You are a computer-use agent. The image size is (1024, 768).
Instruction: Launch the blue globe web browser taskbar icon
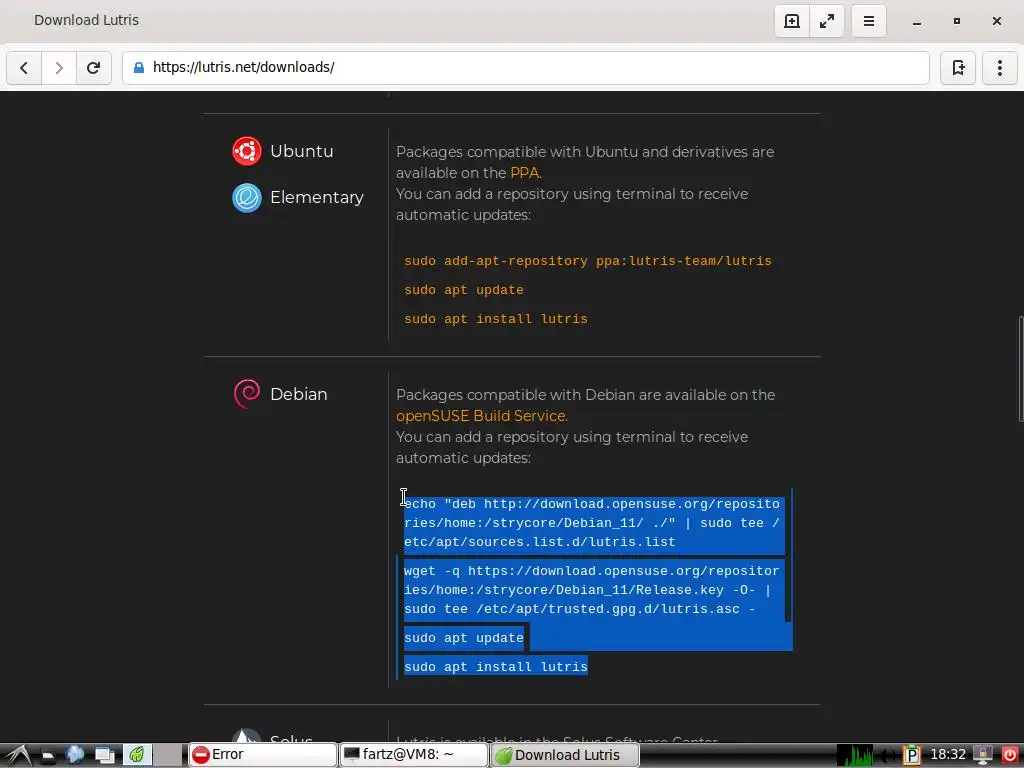(x=75, y=755)
